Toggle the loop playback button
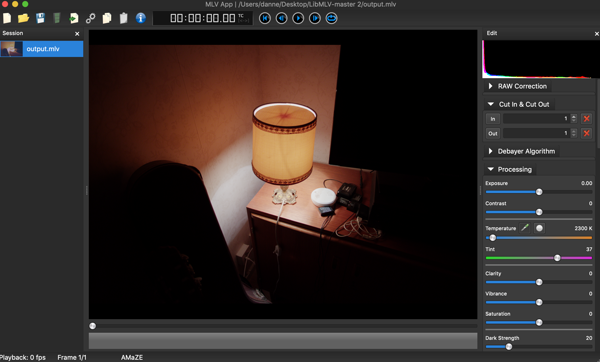 pos(331,18)
